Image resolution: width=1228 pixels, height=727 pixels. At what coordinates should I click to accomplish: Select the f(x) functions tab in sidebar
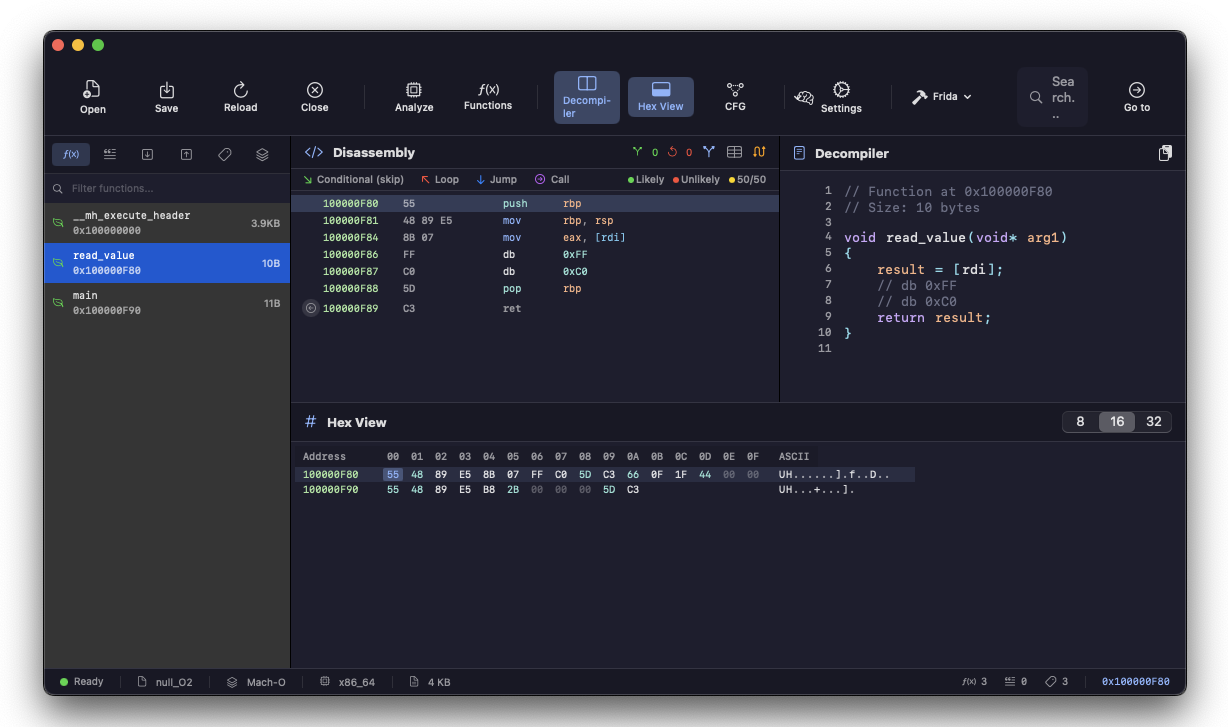tap(70, 153)
